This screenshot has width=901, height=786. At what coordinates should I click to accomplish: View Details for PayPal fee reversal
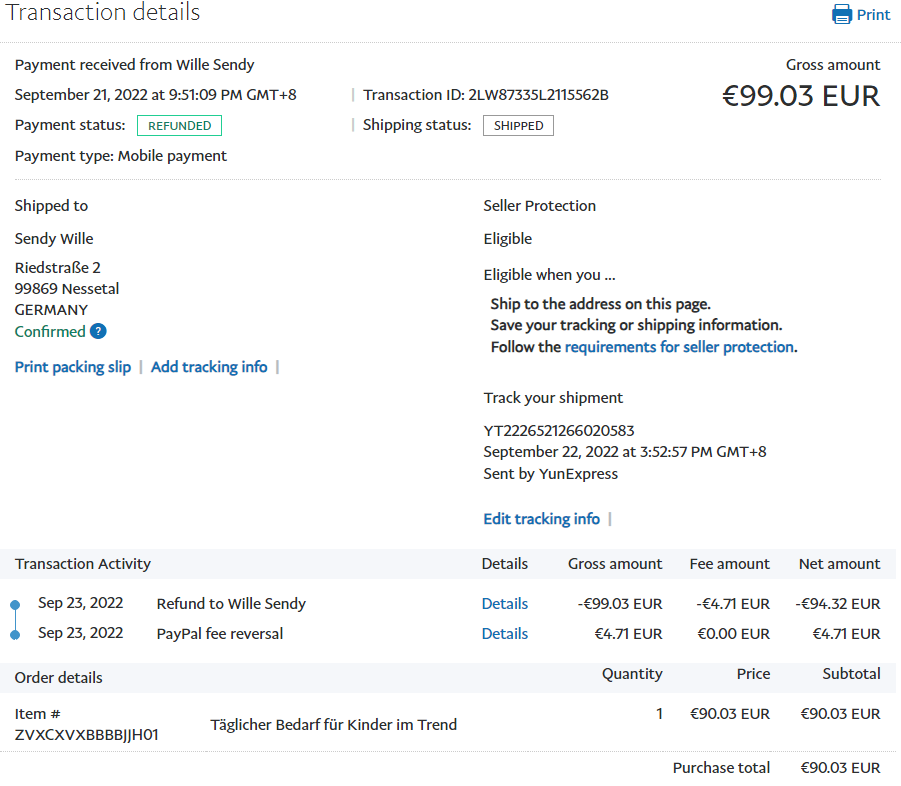point(504,634)
